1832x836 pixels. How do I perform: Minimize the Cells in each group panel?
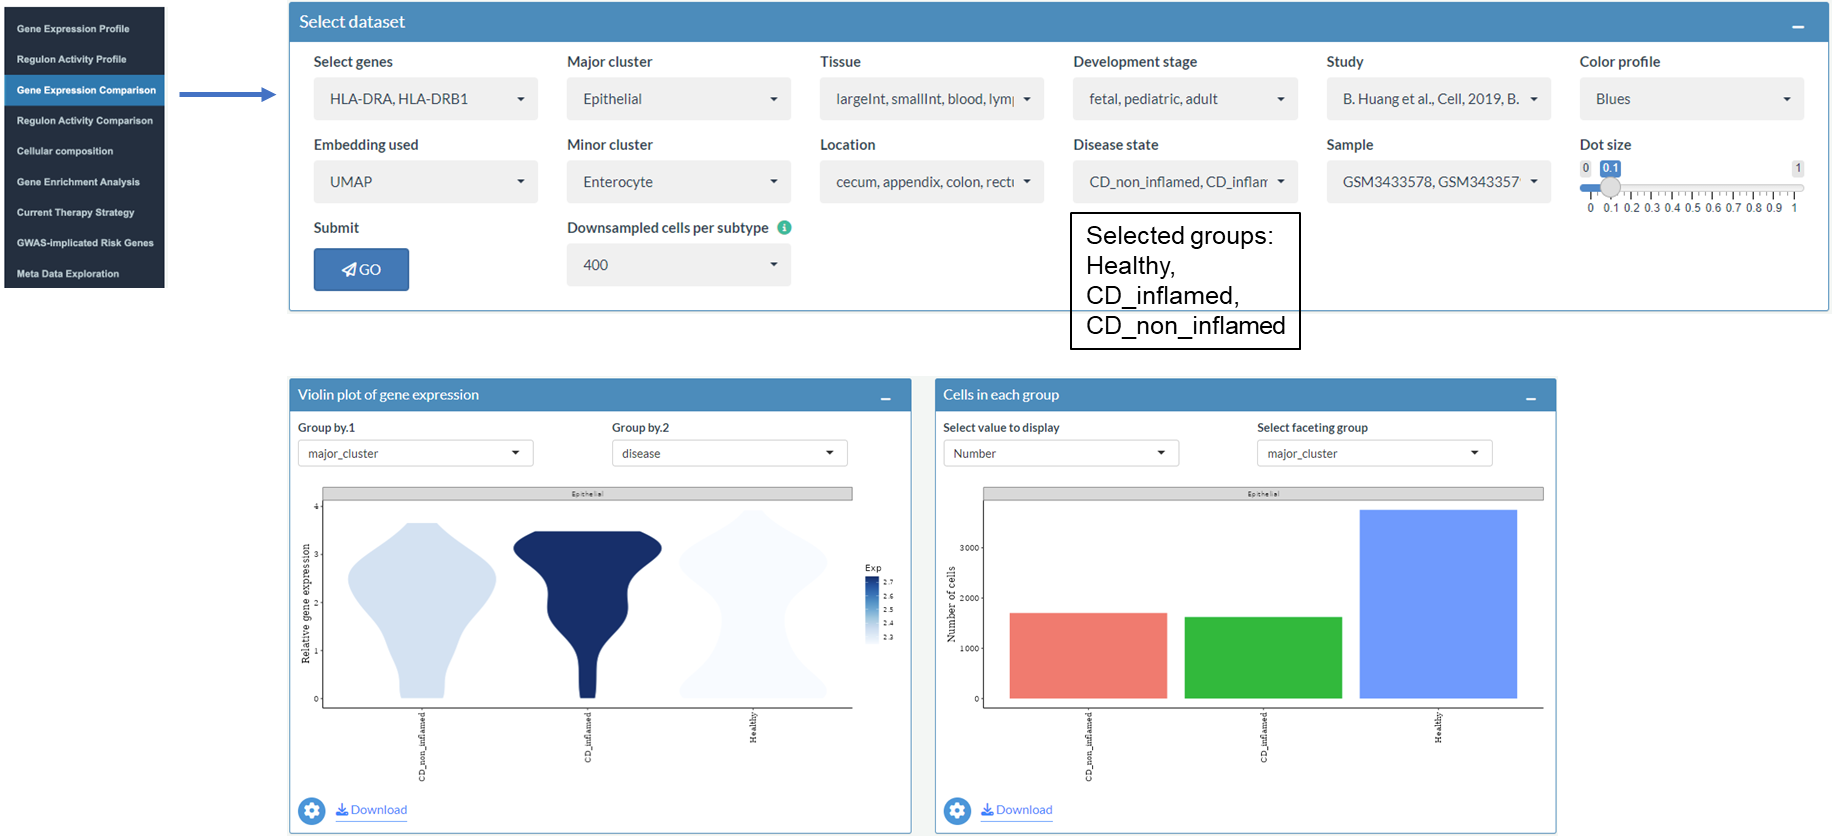1530,398
